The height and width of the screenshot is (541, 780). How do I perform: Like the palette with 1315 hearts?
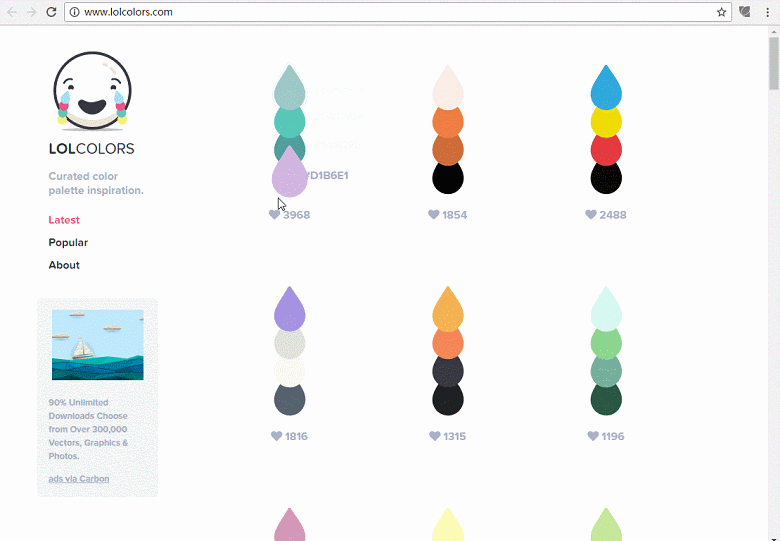click(435, 436)
